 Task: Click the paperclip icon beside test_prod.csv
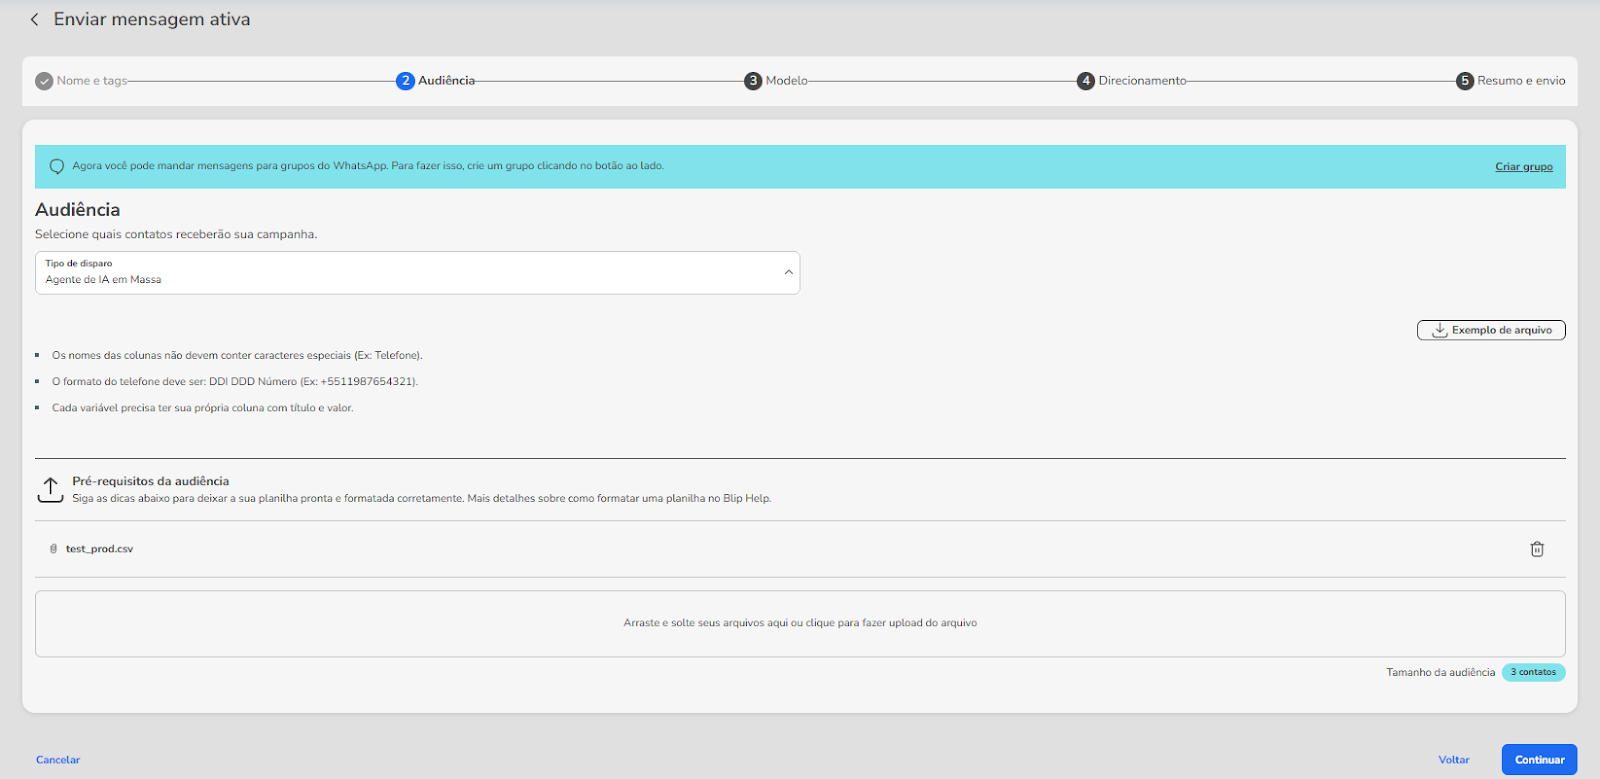click(x=54, y=549)
